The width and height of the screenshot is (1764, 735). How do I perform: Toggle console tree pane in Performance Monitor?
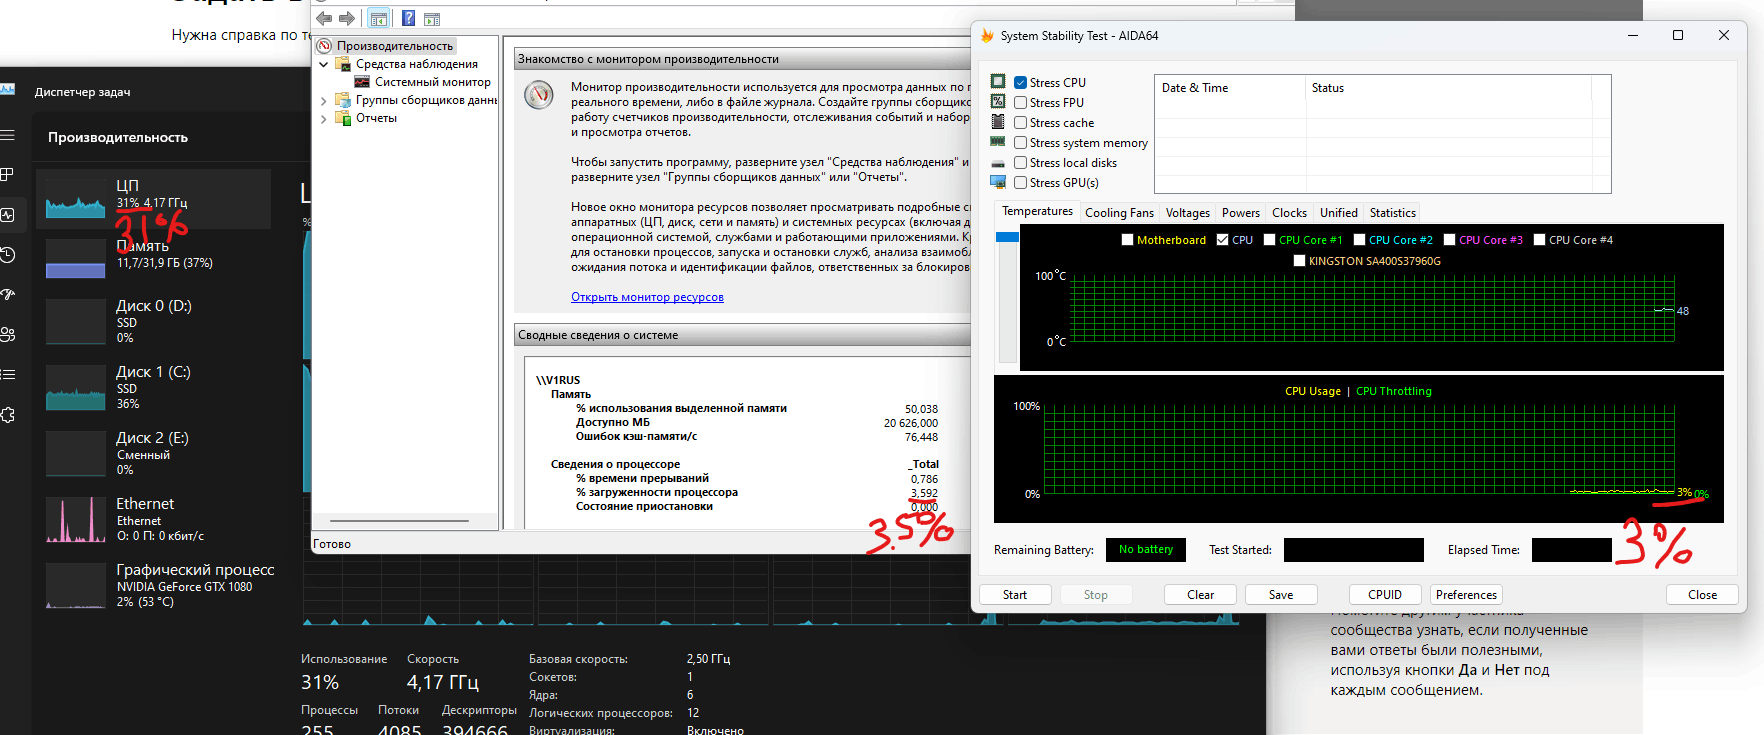pos(379,18)
